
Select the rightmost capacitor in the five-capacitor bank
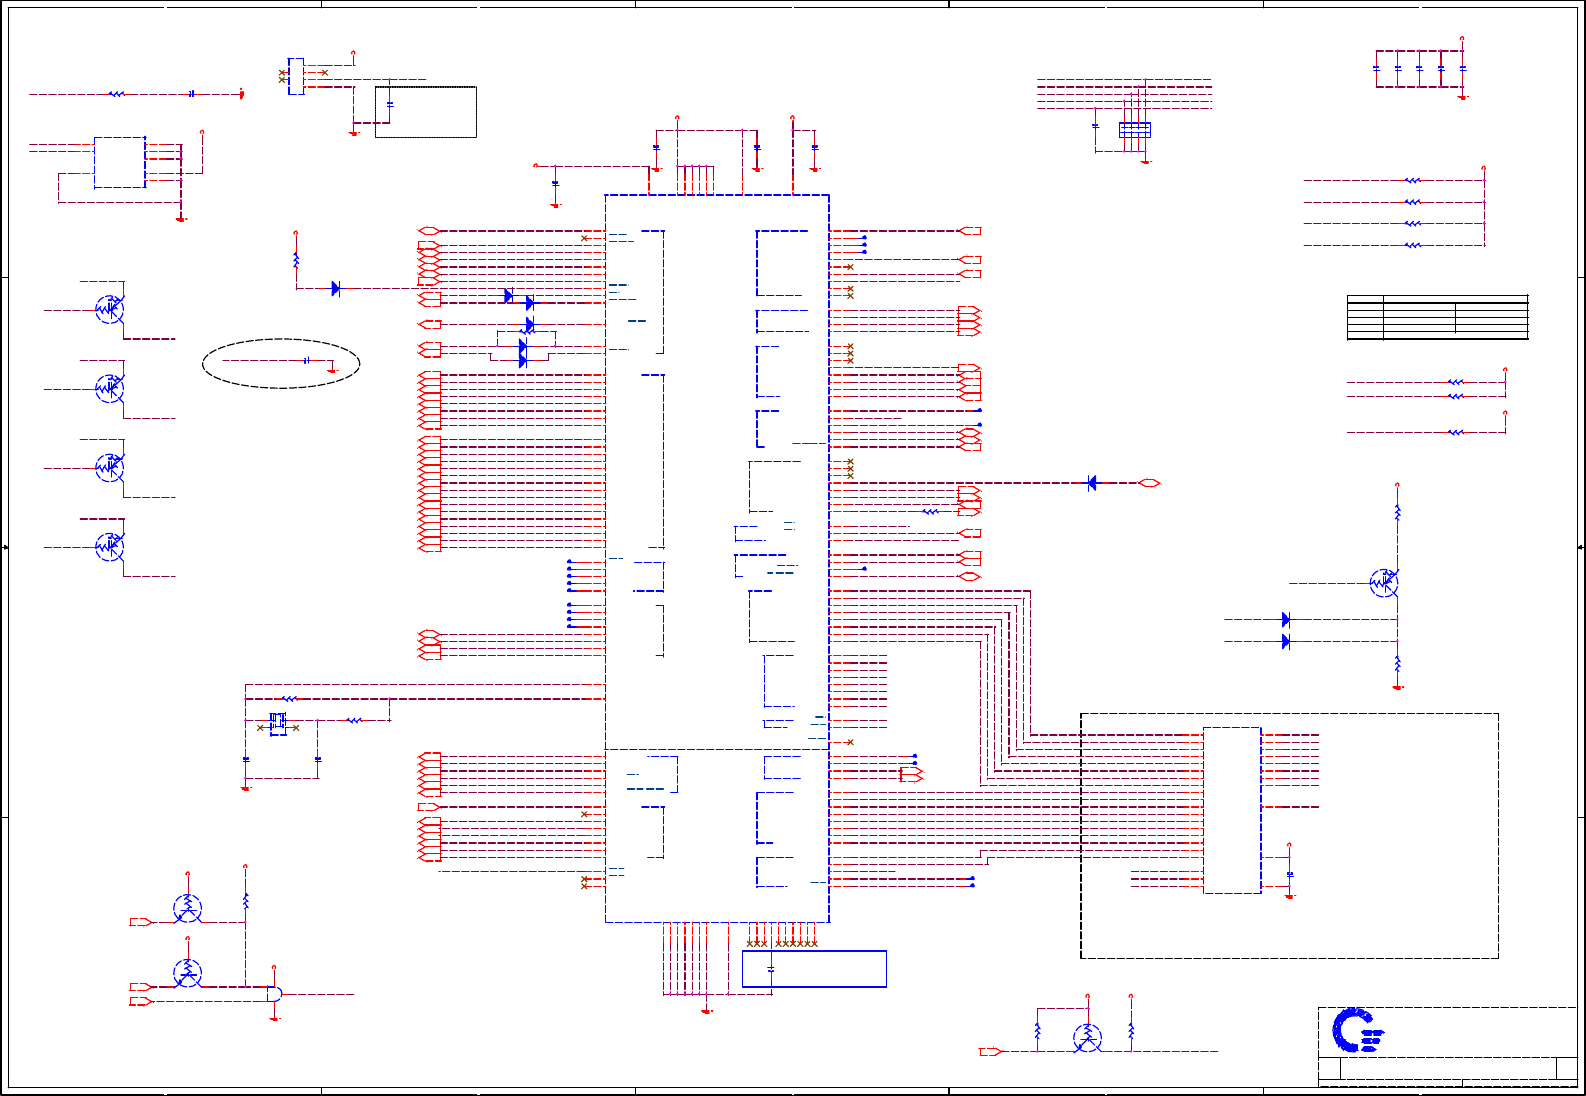click(1463, 68)
